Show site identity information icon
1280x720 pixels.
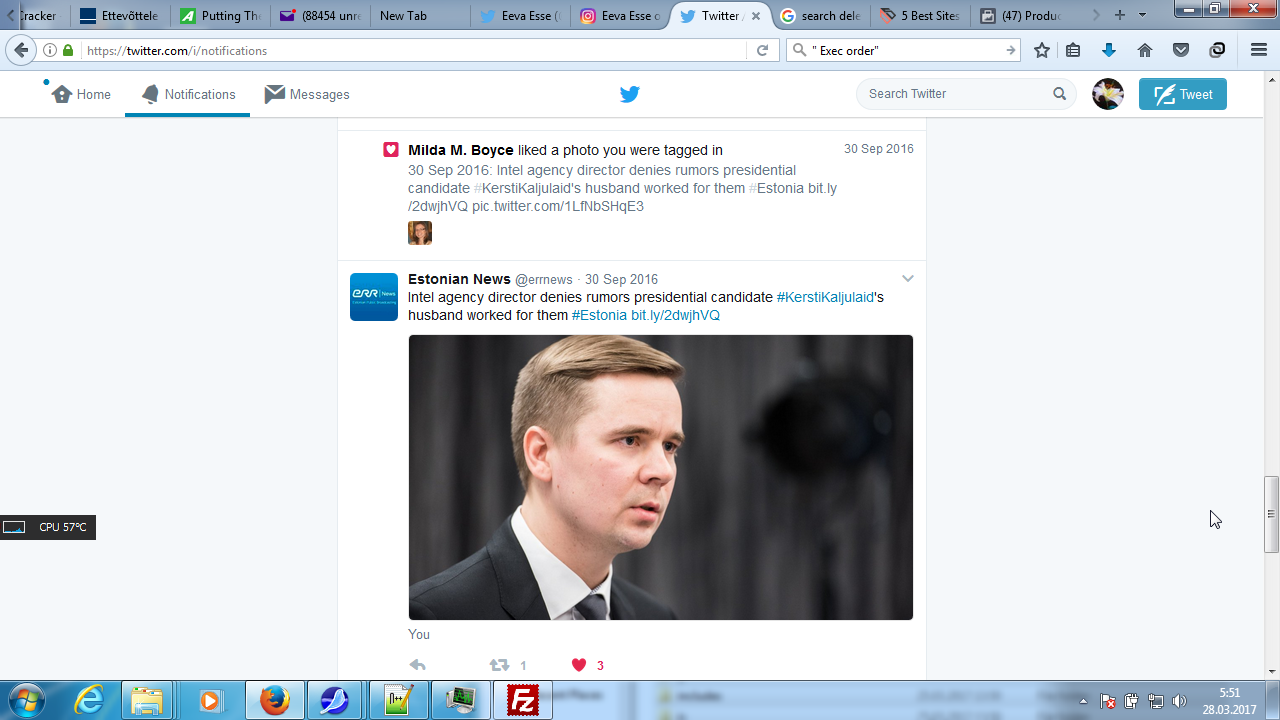coord(50,50)
